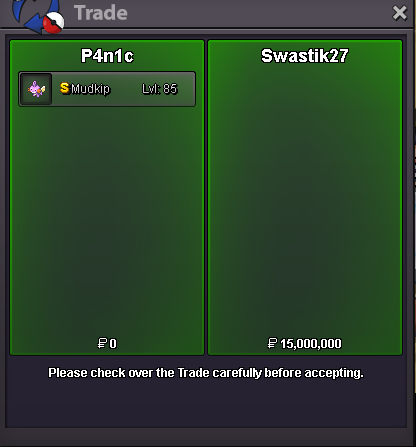Click the gold shiny S badge
416x447 pixels.
(x=64, y=88)
